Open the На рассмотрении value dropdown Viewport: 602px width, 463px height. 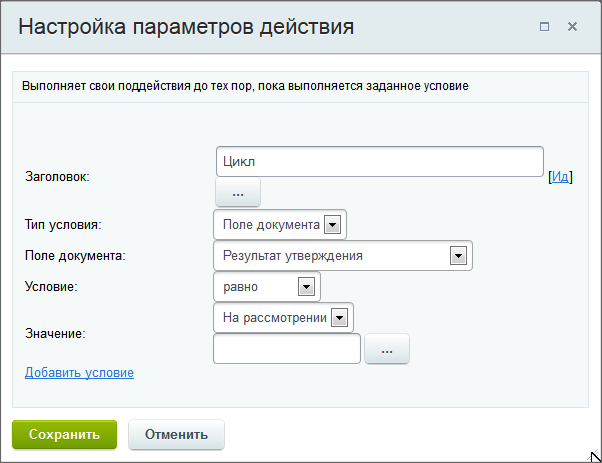[283, 318]
